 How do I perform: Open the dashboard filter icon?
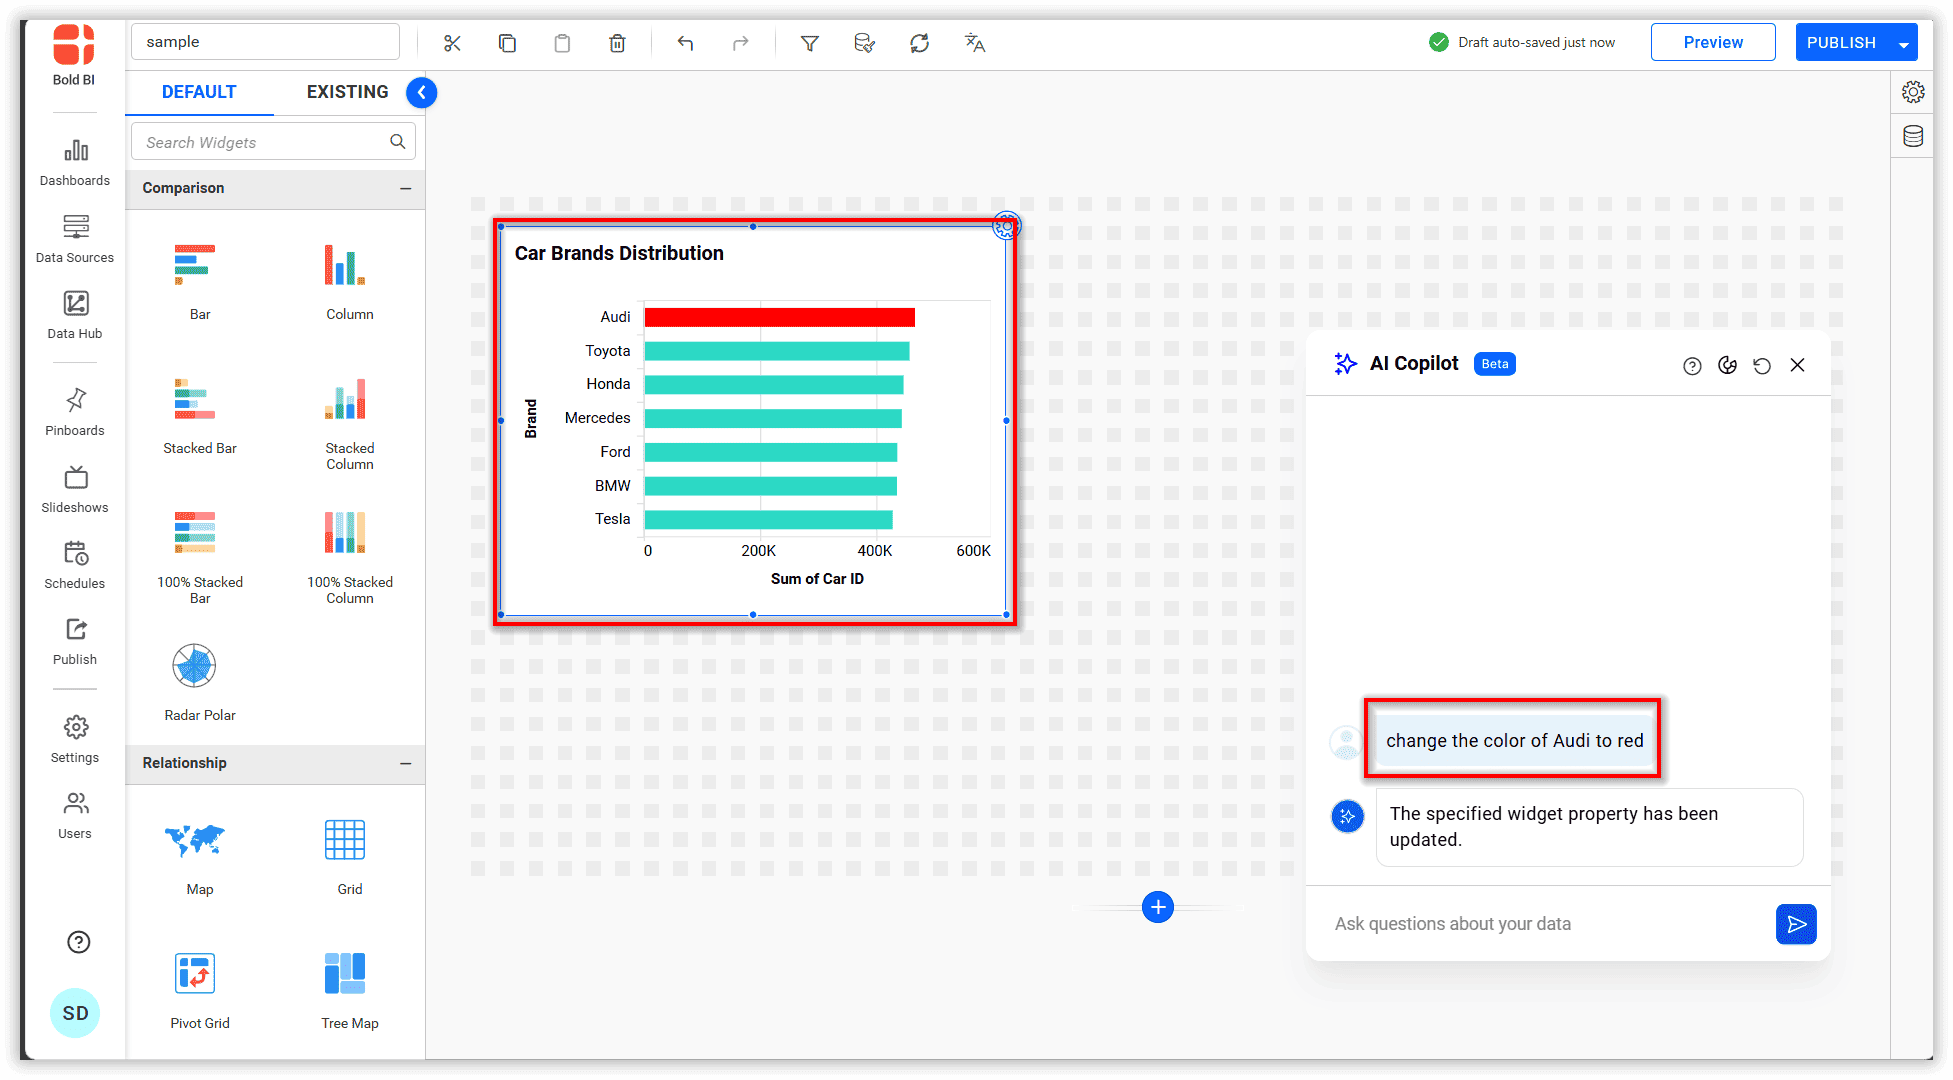[x=809, y=43]
